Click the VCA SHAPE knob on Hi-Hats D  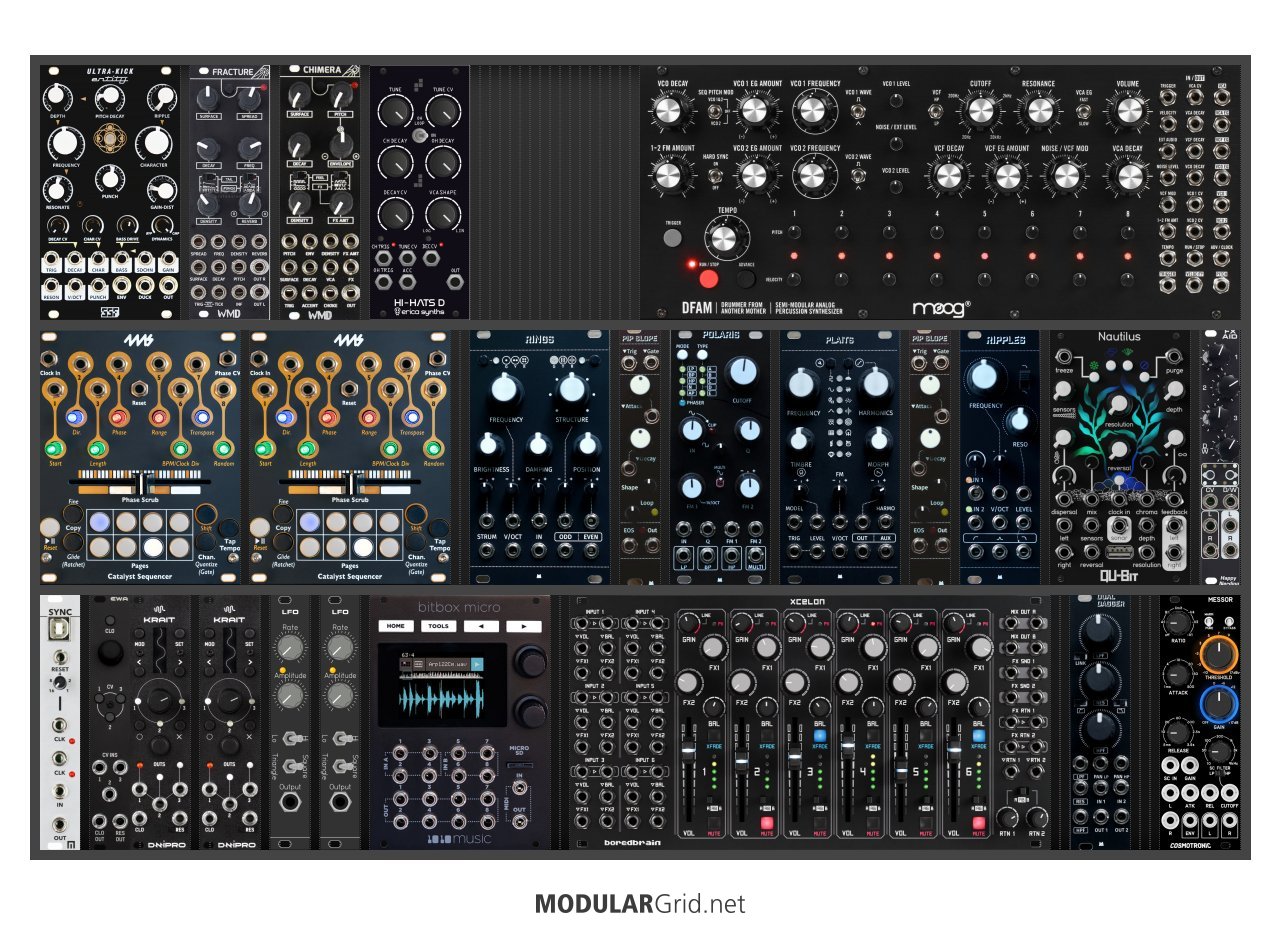pyautogui.click(x=441, y=212)
